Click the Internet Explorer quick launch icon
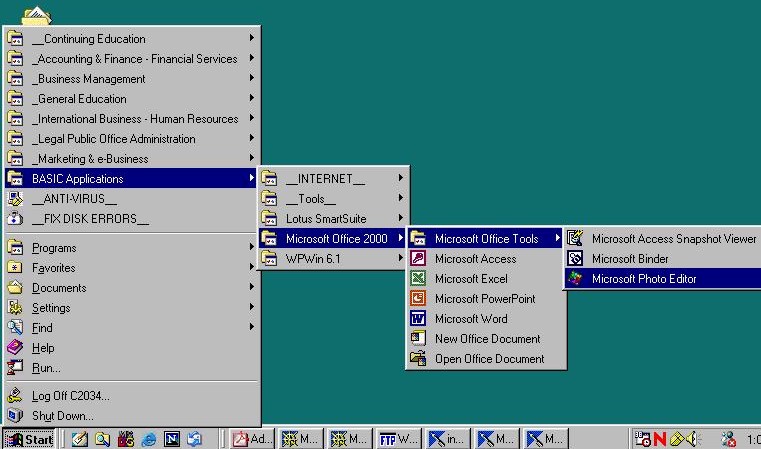761x449 pixels. coord(149,439)
